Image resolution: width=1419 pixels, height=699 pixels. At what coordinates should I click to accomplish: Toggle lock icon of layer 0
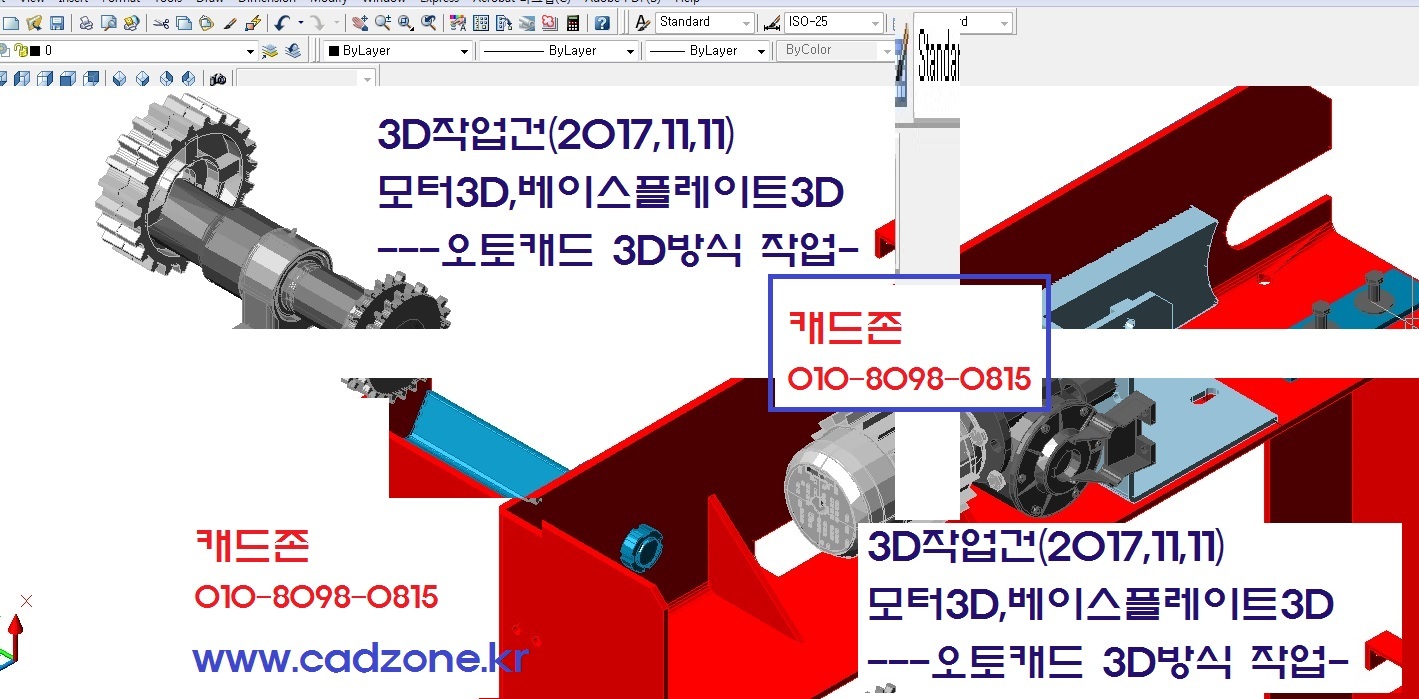click(20, 50)
